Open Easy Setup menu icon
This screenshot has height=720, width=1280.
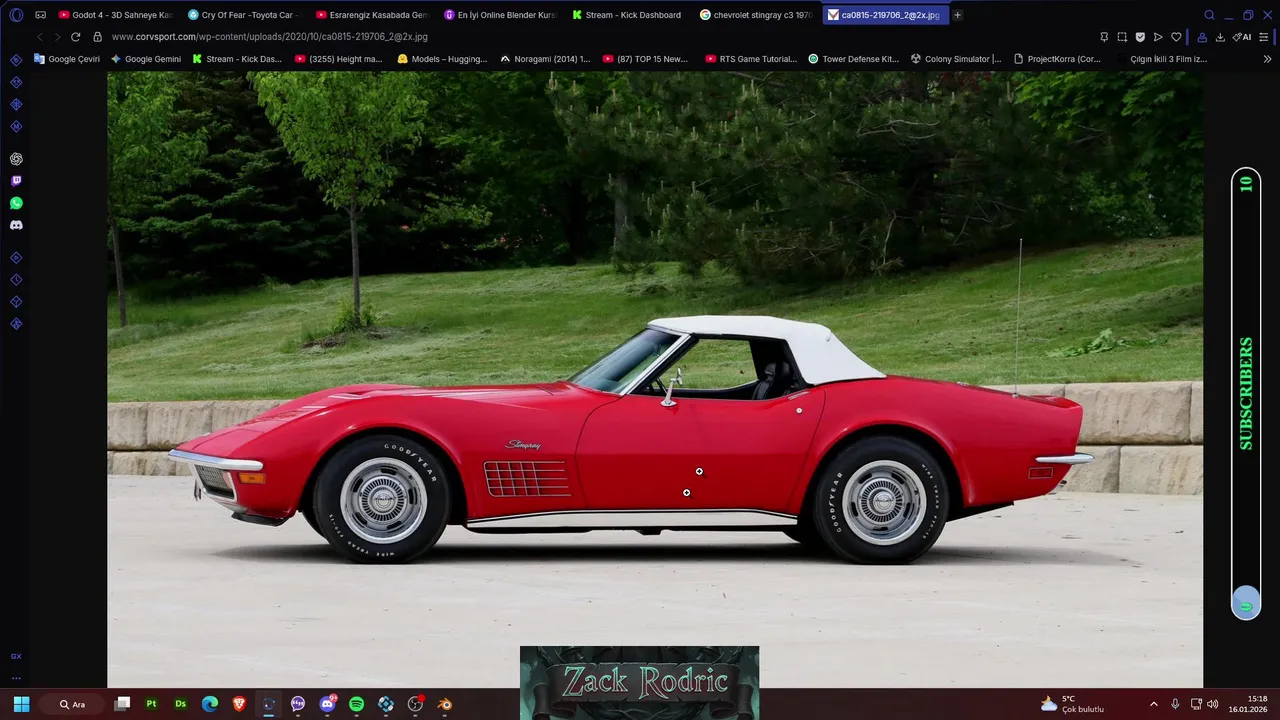click(1265, 37)
